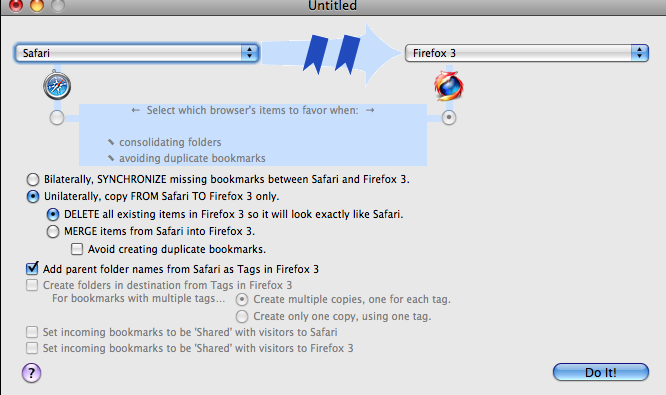Select Create multiple copies, one for each tag
The image size is (666, 395).
(x=242, y=299)
